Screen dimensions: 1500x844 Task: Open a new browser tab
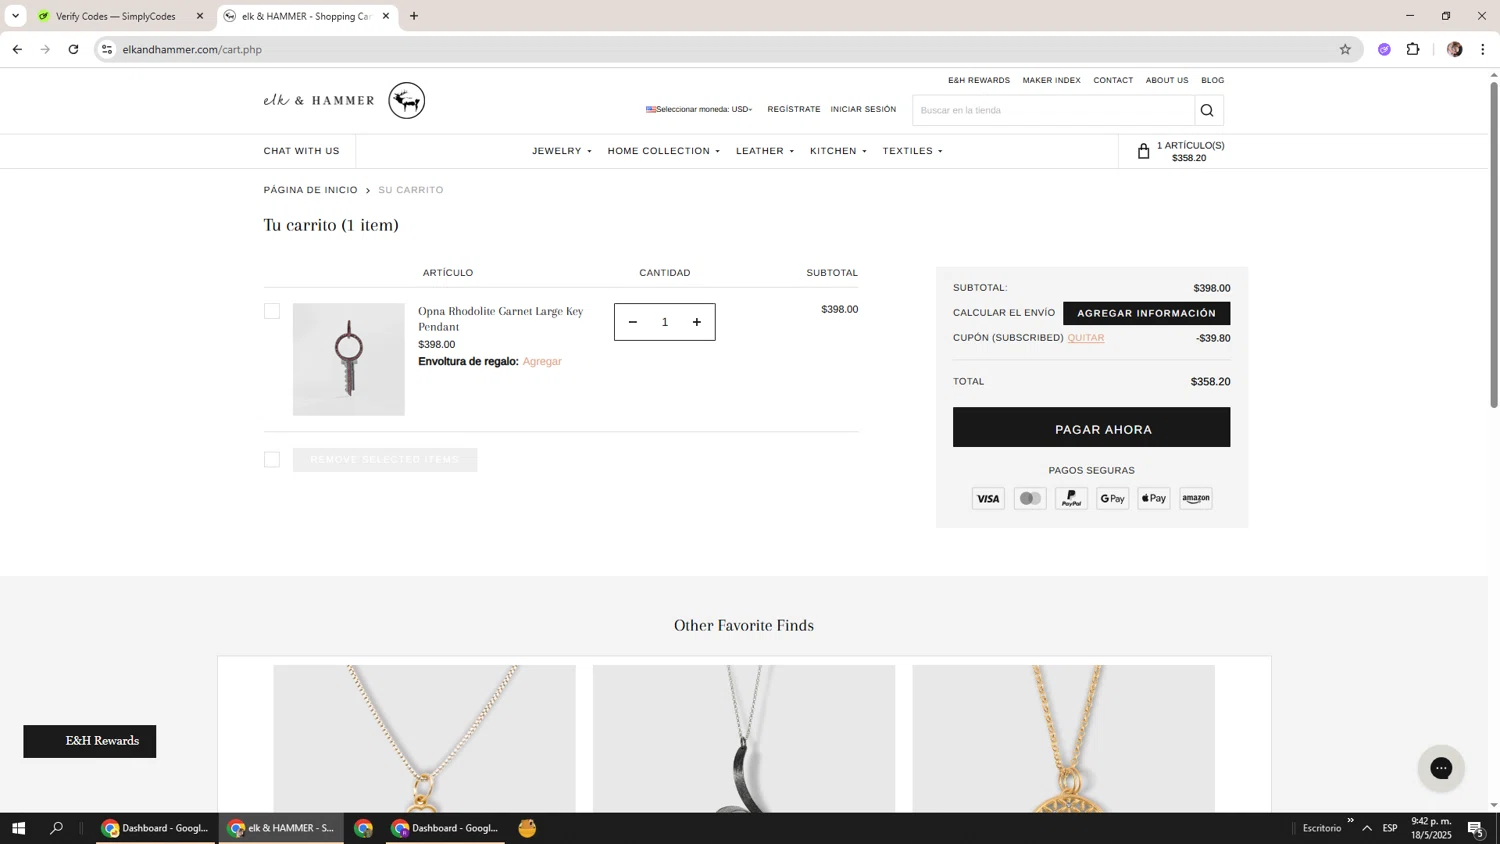[414, 16]
